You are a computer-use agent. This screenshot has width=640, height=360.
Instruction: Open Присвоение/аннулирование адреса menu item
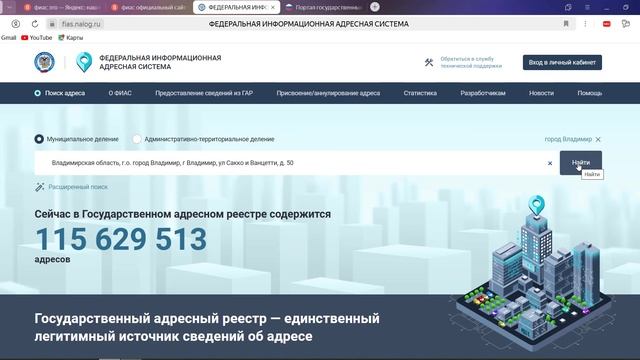coord(328,93)
